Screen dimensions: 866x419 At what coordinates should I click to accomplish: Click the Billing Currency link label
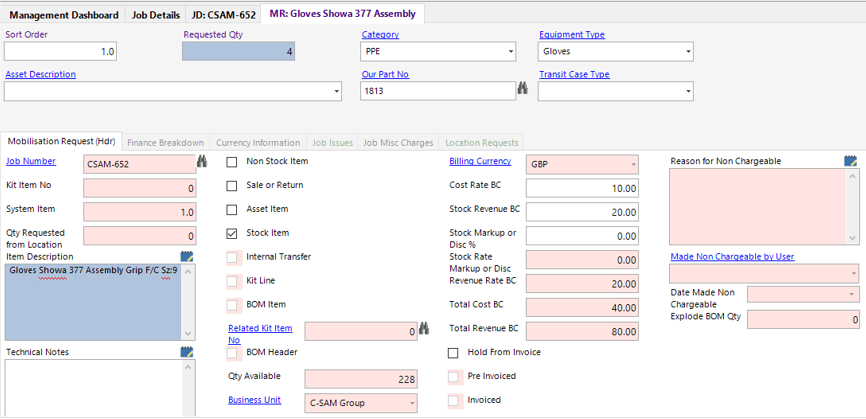point(480,161)
